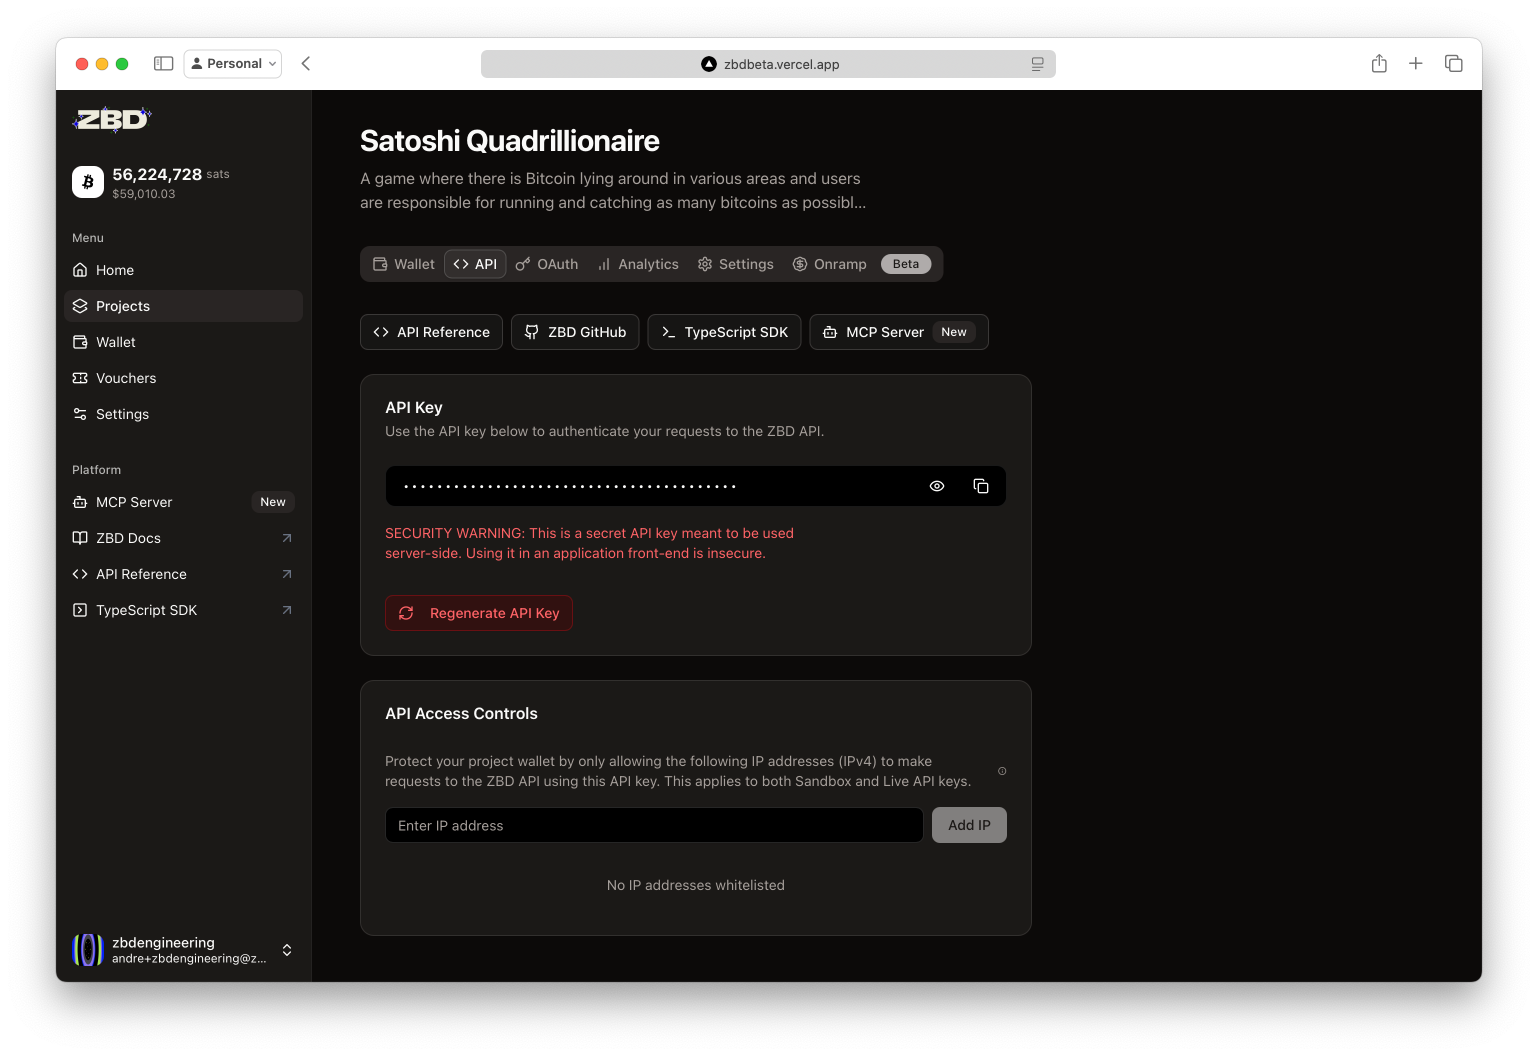Open ZBD Docs external link

point(127,538)
